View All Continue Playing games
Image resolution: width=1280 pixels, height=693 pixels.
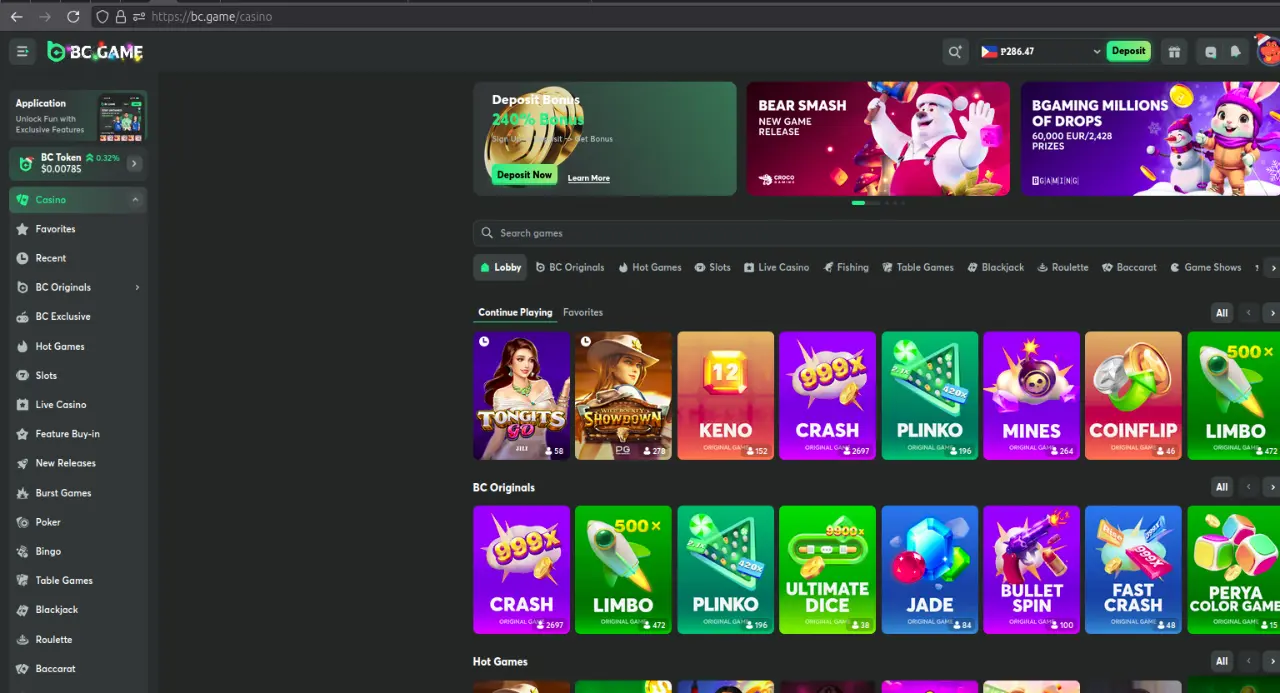[1221, 313]
